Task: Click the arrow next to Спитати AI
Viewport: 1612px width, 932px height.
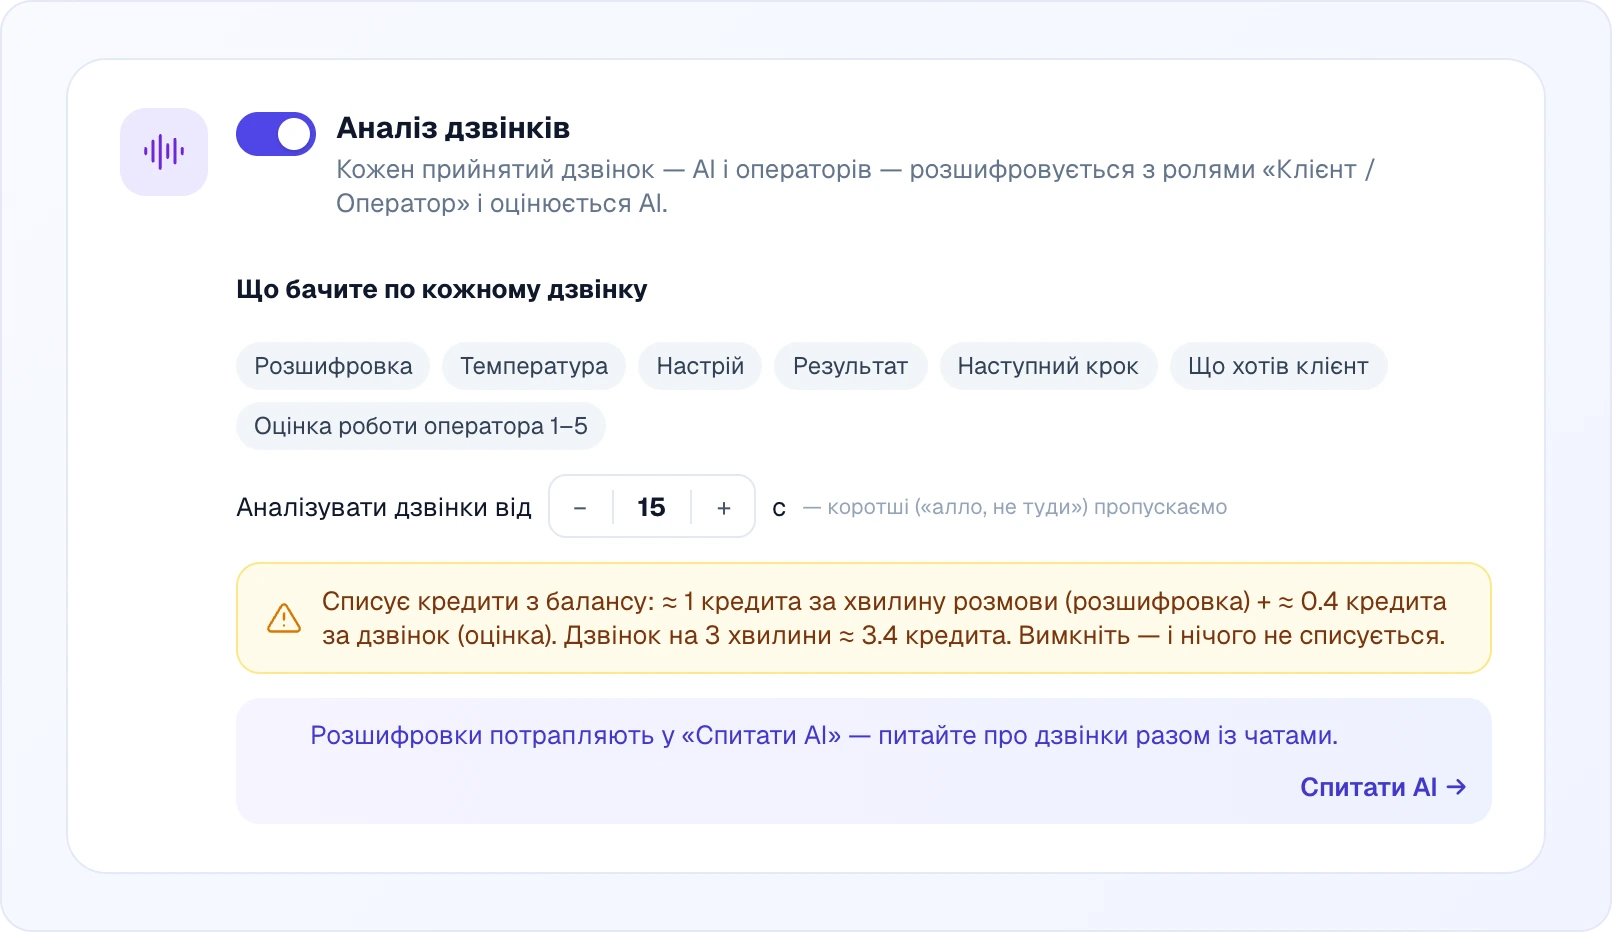Action: point(1456,787)
